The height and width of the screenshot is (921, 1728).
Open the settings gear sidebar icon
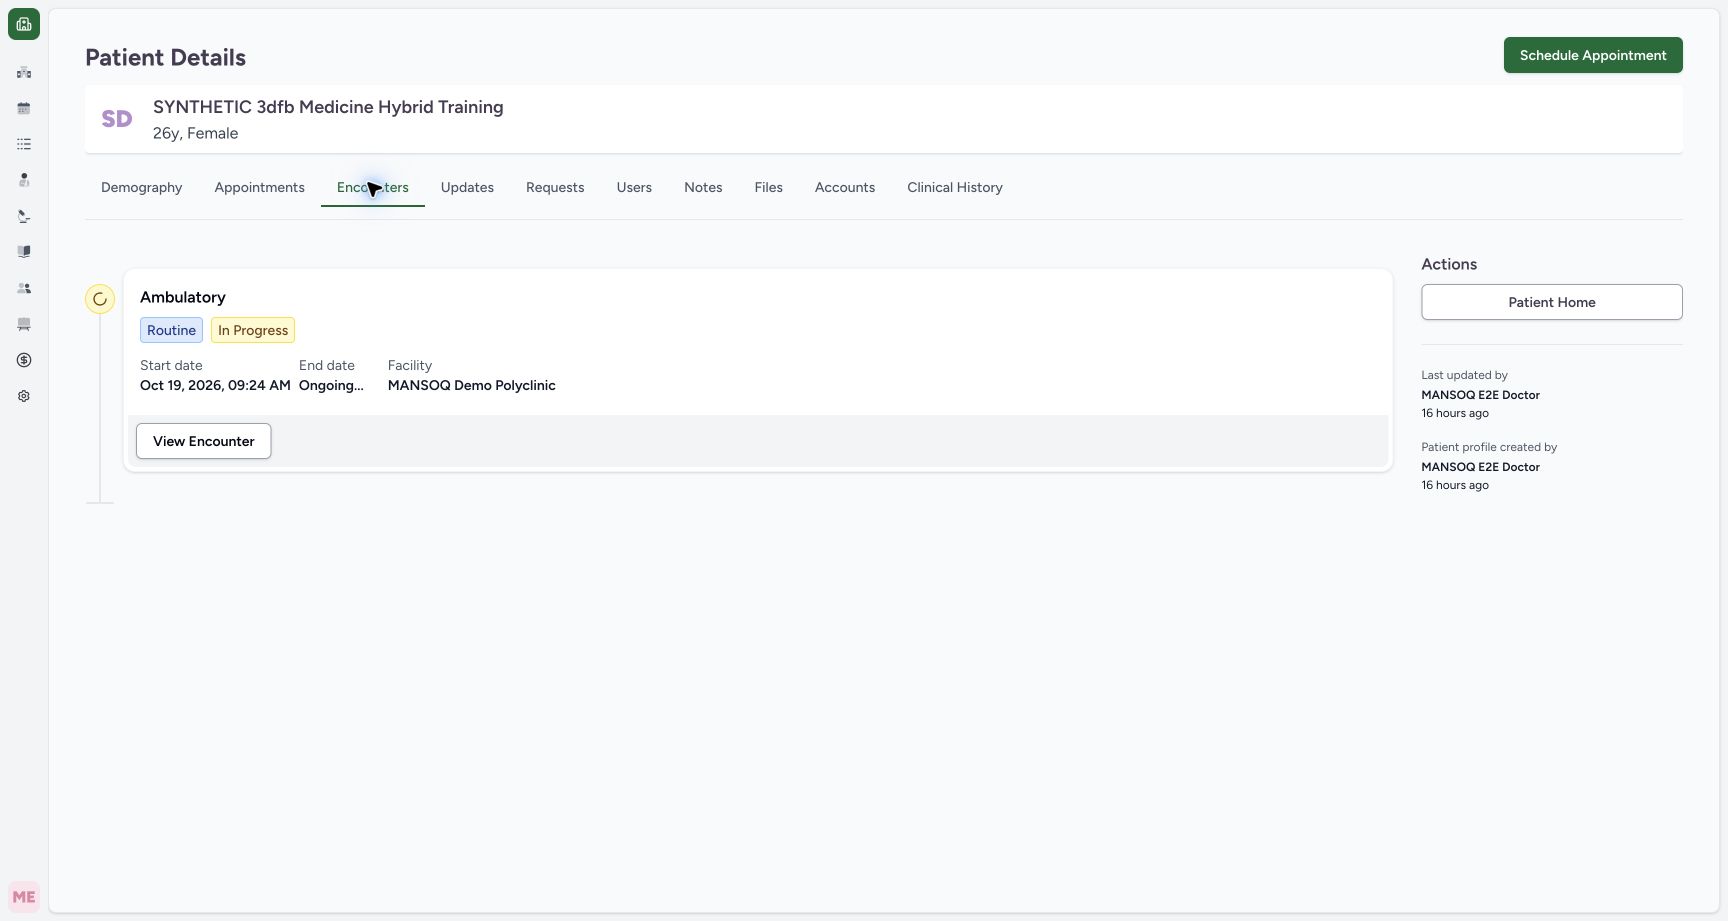(x=24, y=396)
